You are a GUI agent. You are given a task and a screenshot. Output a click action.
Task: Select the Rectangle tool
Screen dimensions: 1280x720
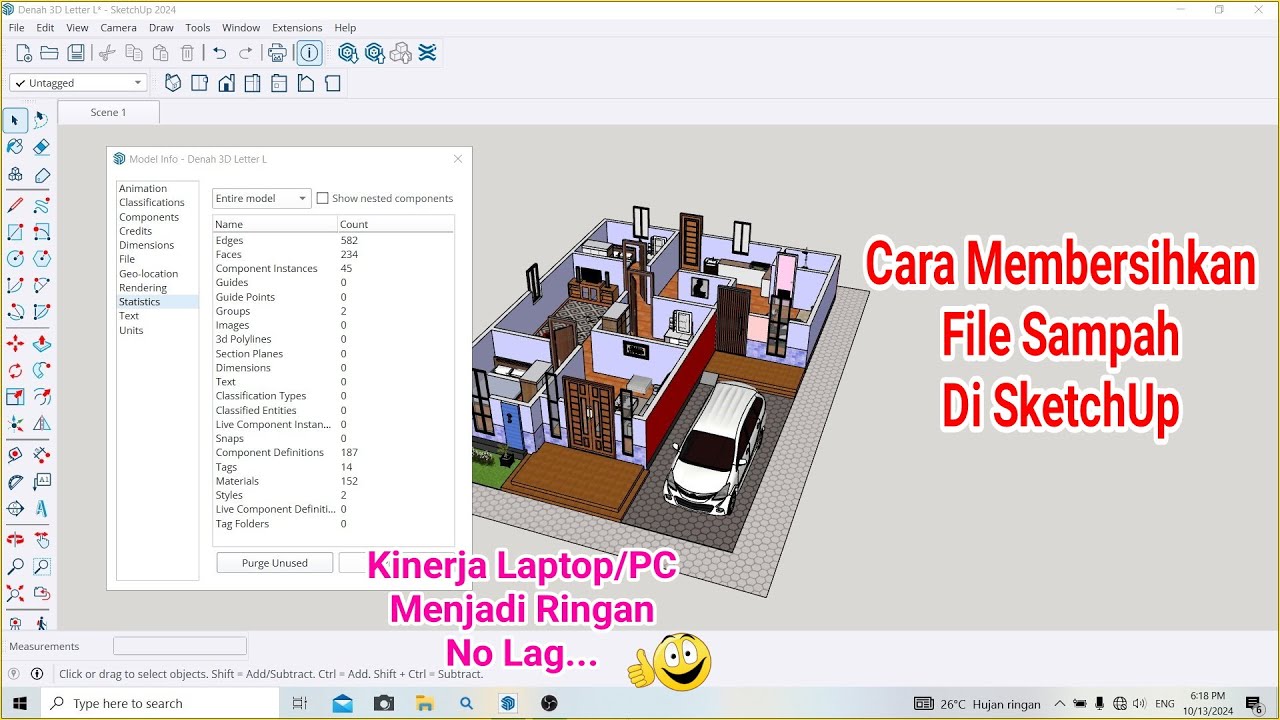15,232
